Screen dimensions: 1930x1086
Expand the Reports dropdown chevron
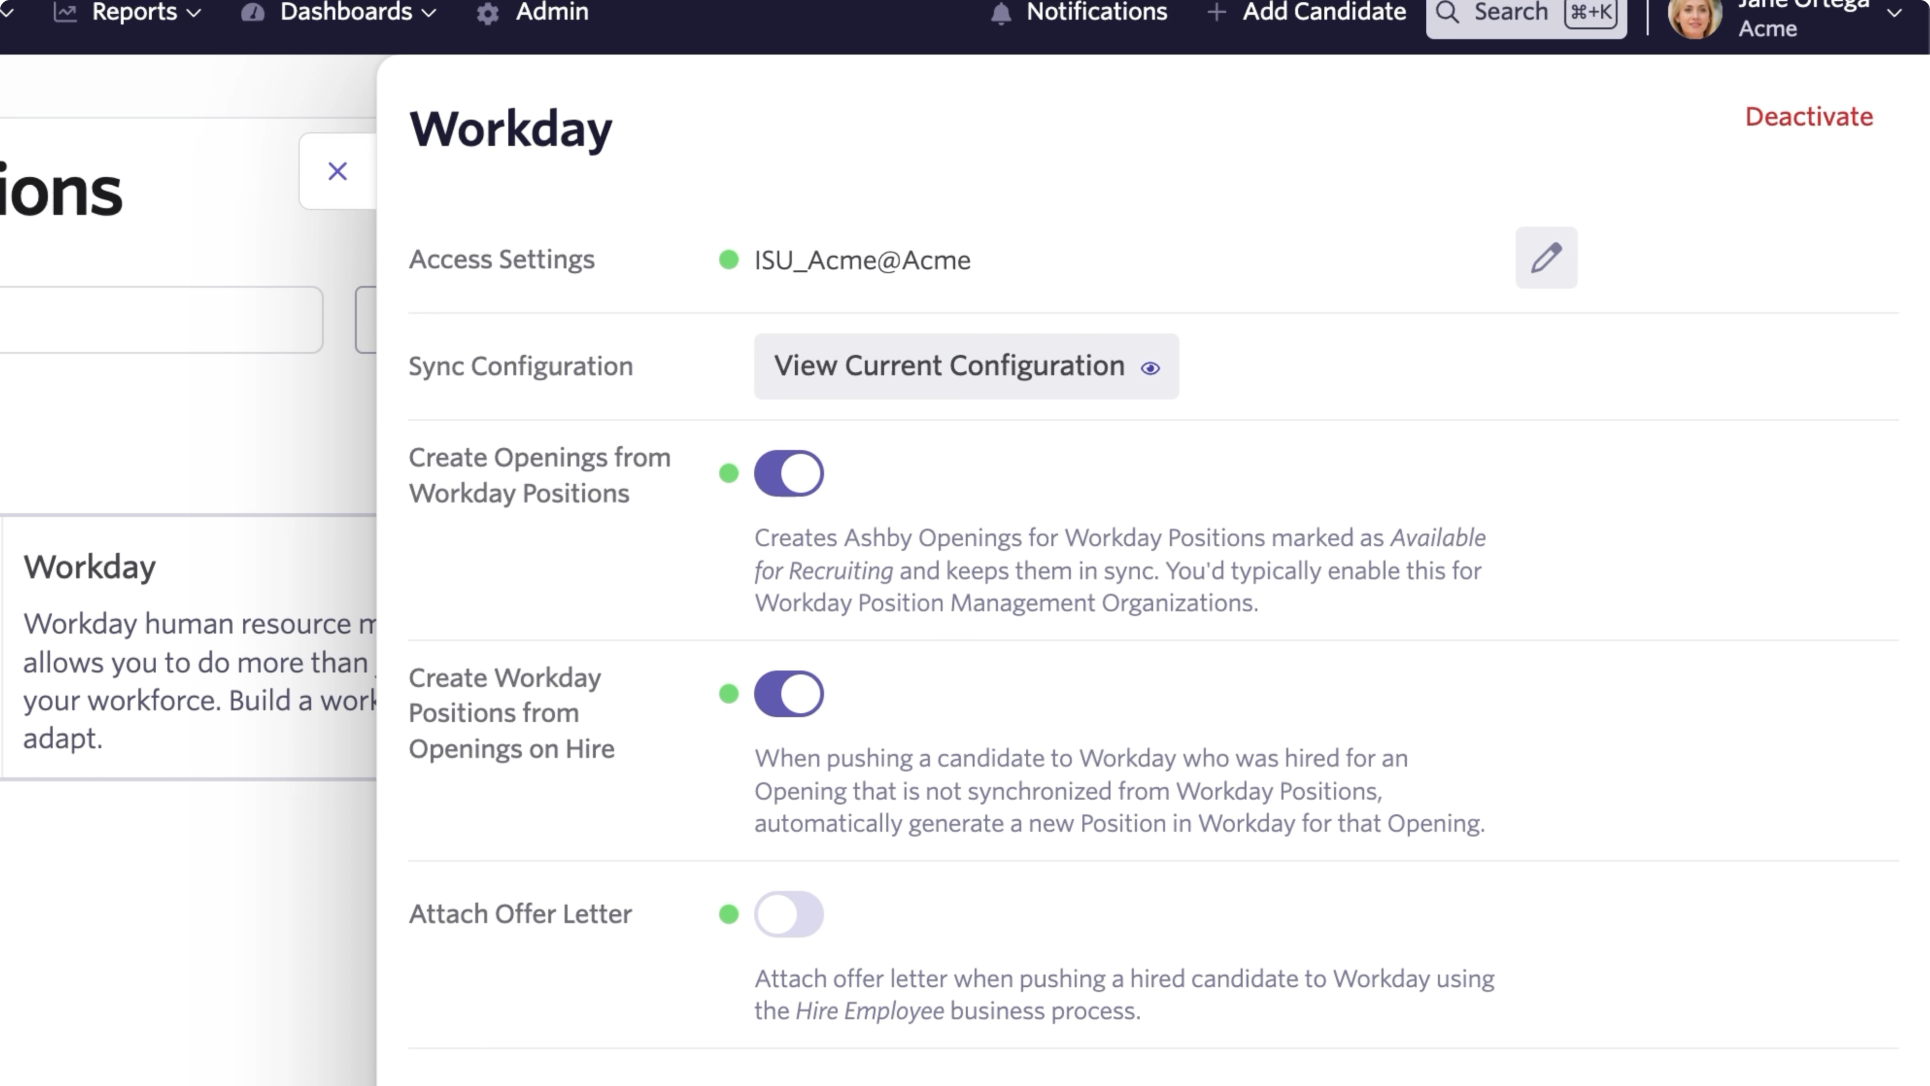pyautogui.click(x=194, y=14)
